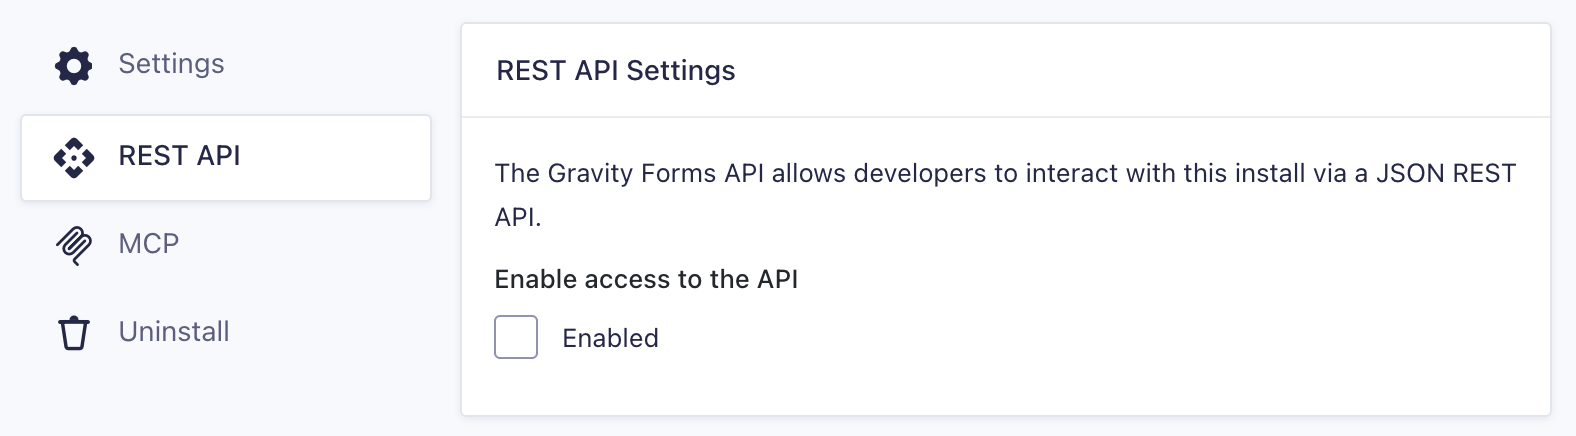The height and width of the screenshot is (436, 1576).
Task: Select the MCP text label
Action: 149,244
